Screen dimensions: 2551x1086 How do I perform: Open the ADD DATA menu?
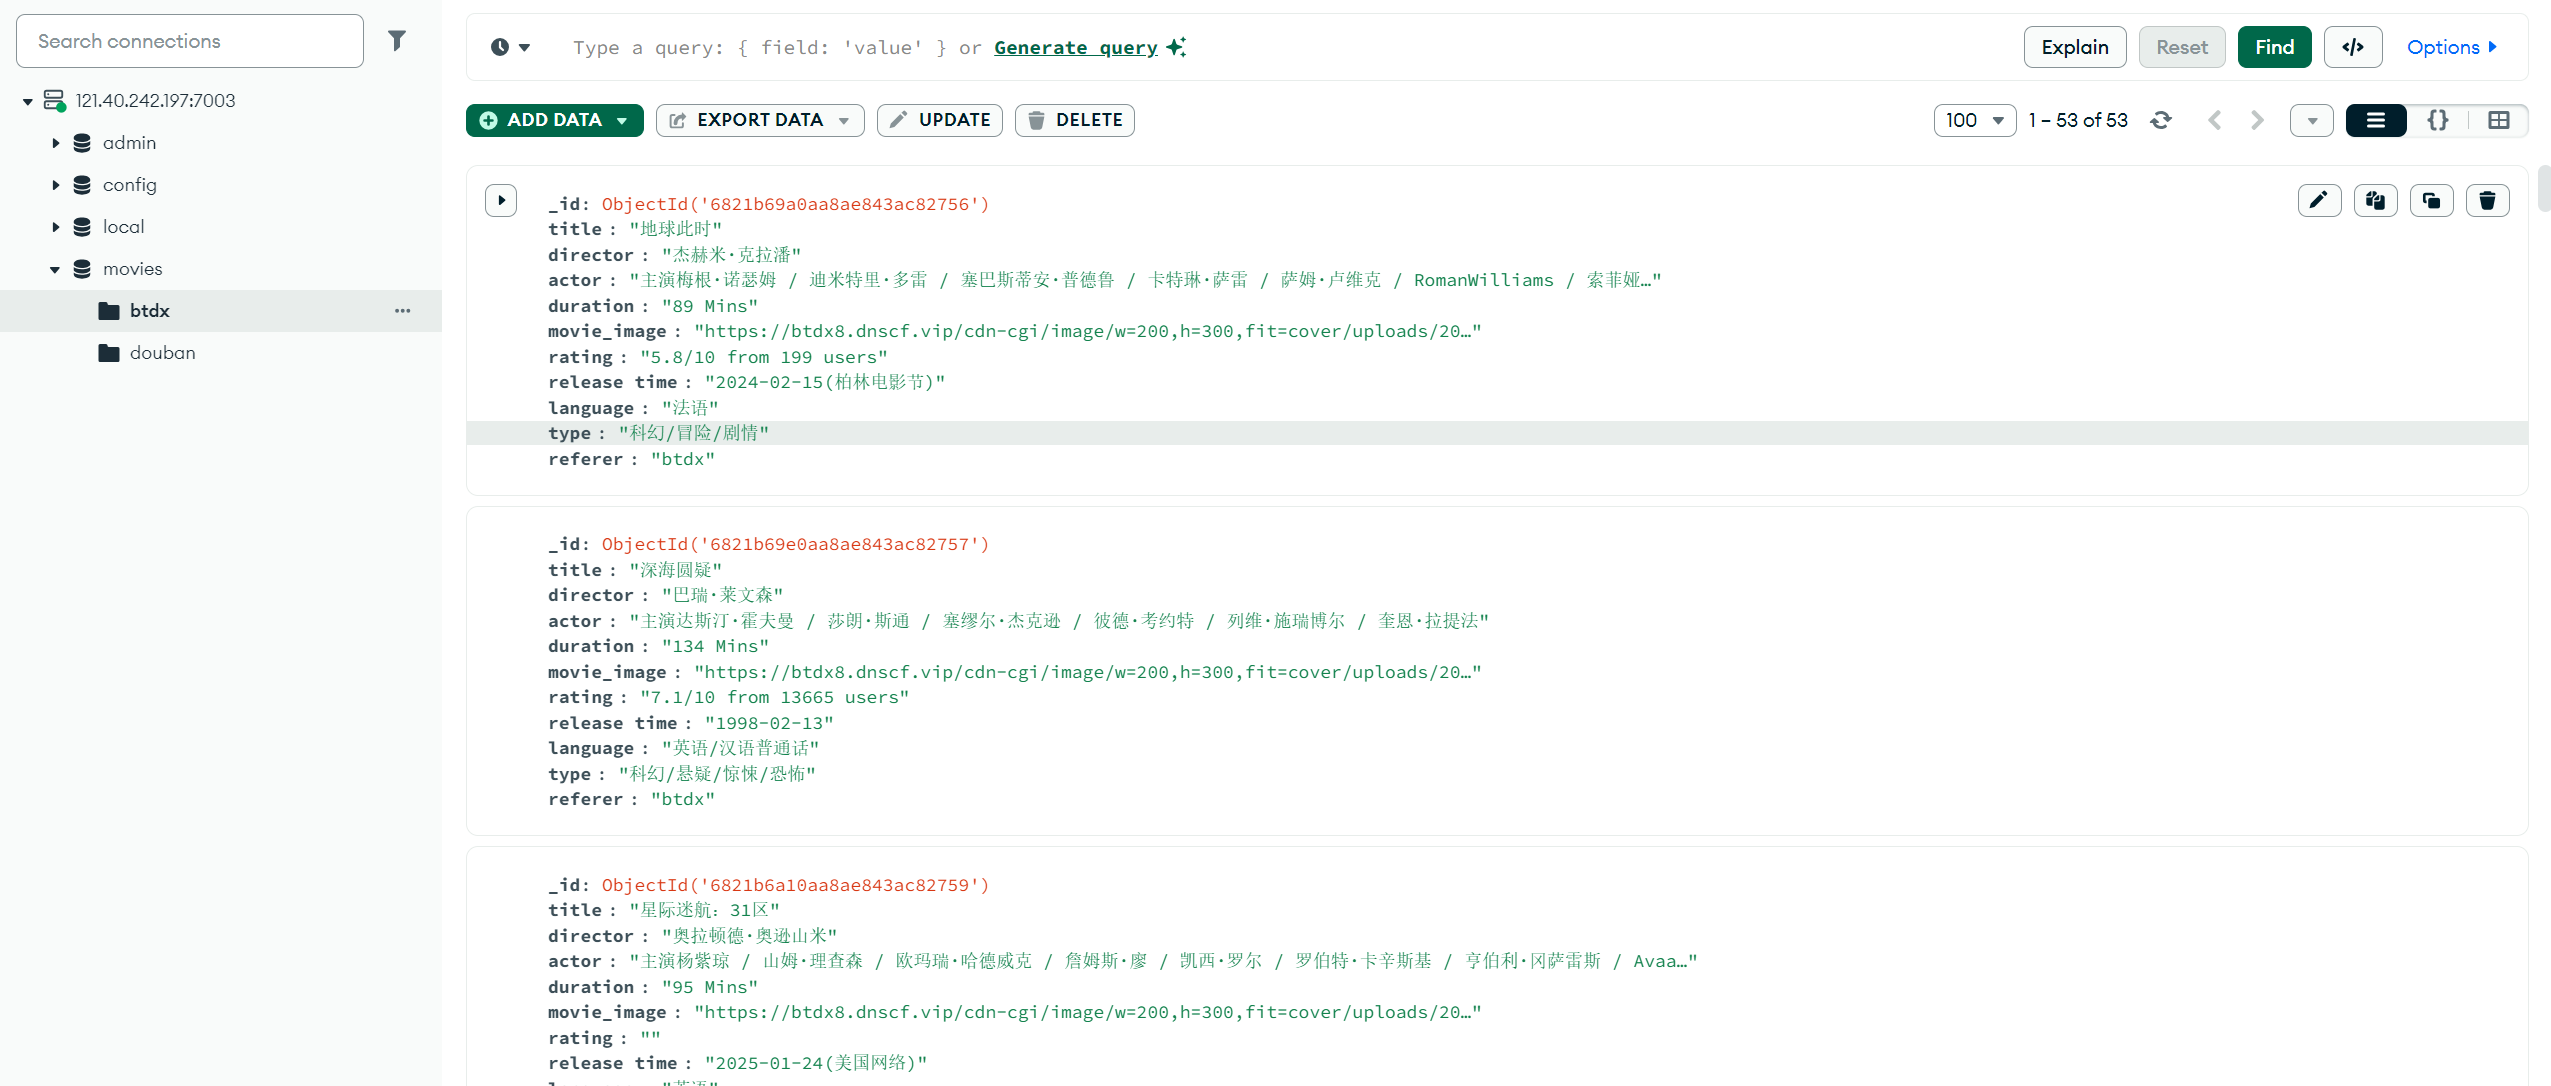[554, 120]
